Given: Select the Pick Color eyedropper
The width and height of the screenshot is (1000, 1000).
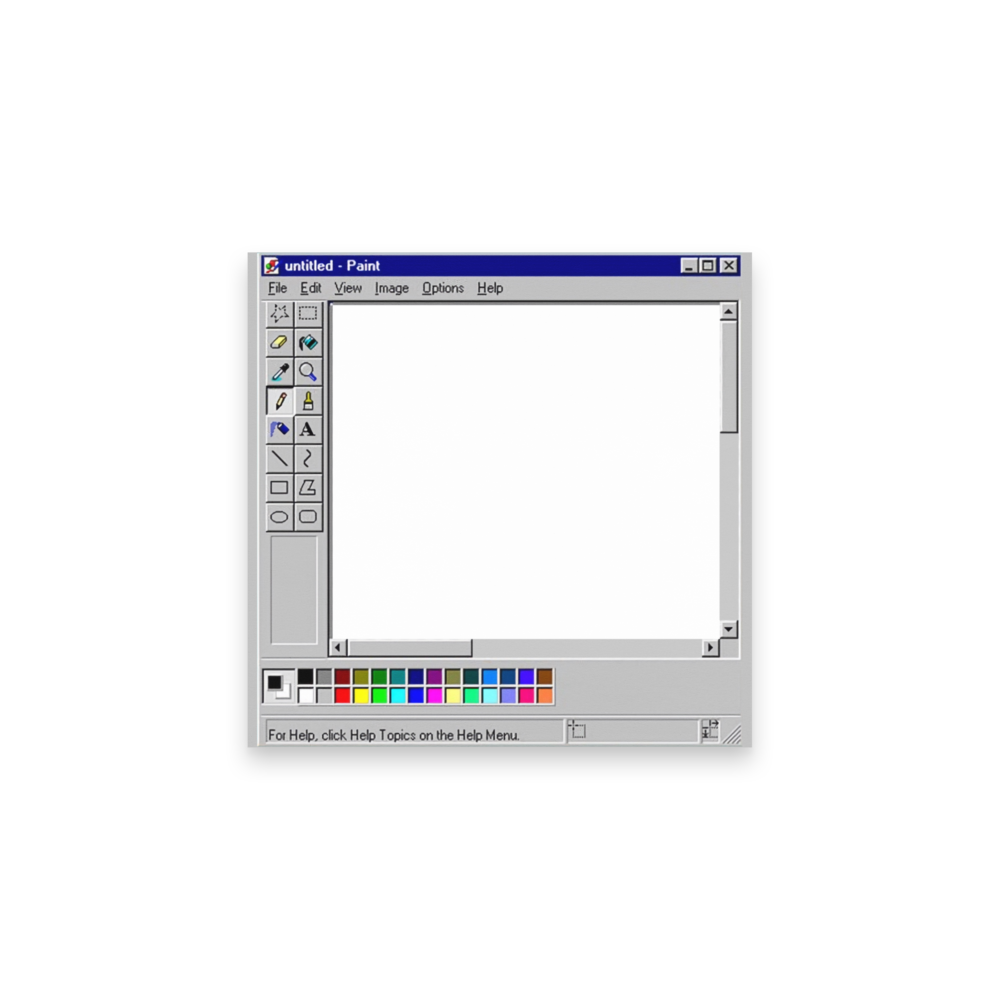Looking at the screenshot, I should pyautogui.click(x=279, y=371).
